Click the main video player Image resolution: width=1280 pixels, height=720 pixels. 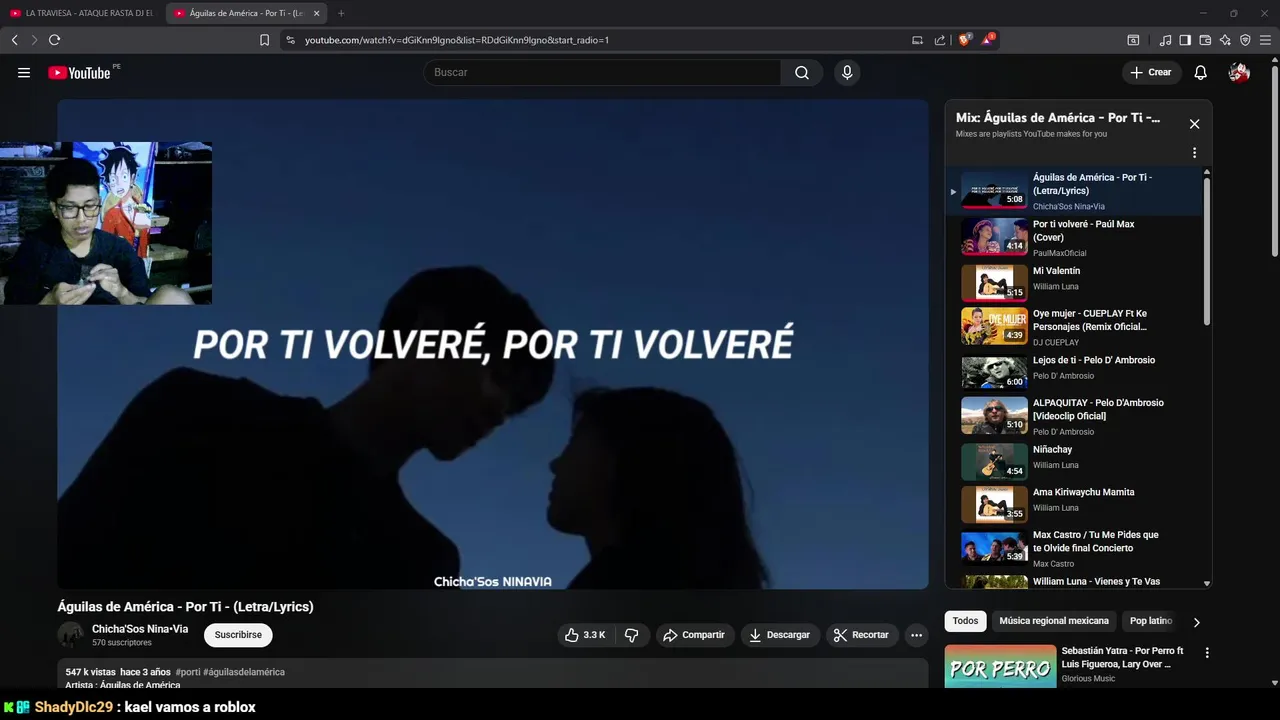pyautogui.click(x=492, y=344)
